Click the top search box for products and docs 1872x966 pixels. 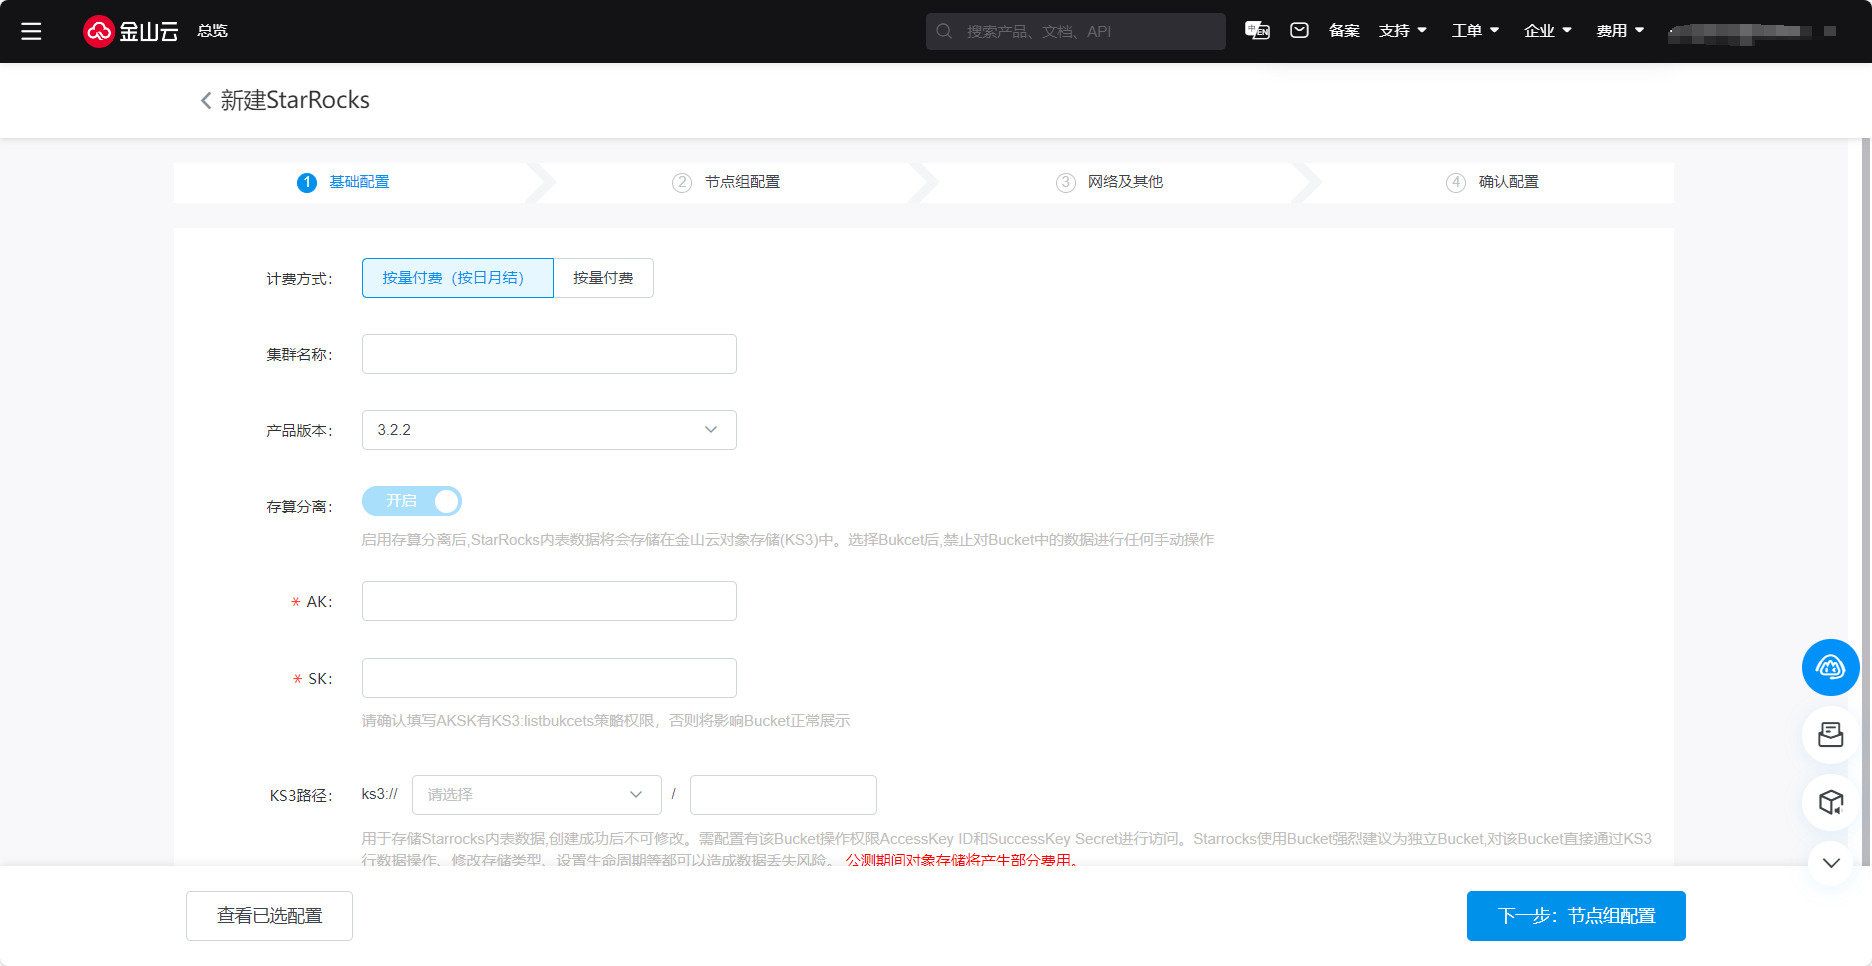point(1075,31)
